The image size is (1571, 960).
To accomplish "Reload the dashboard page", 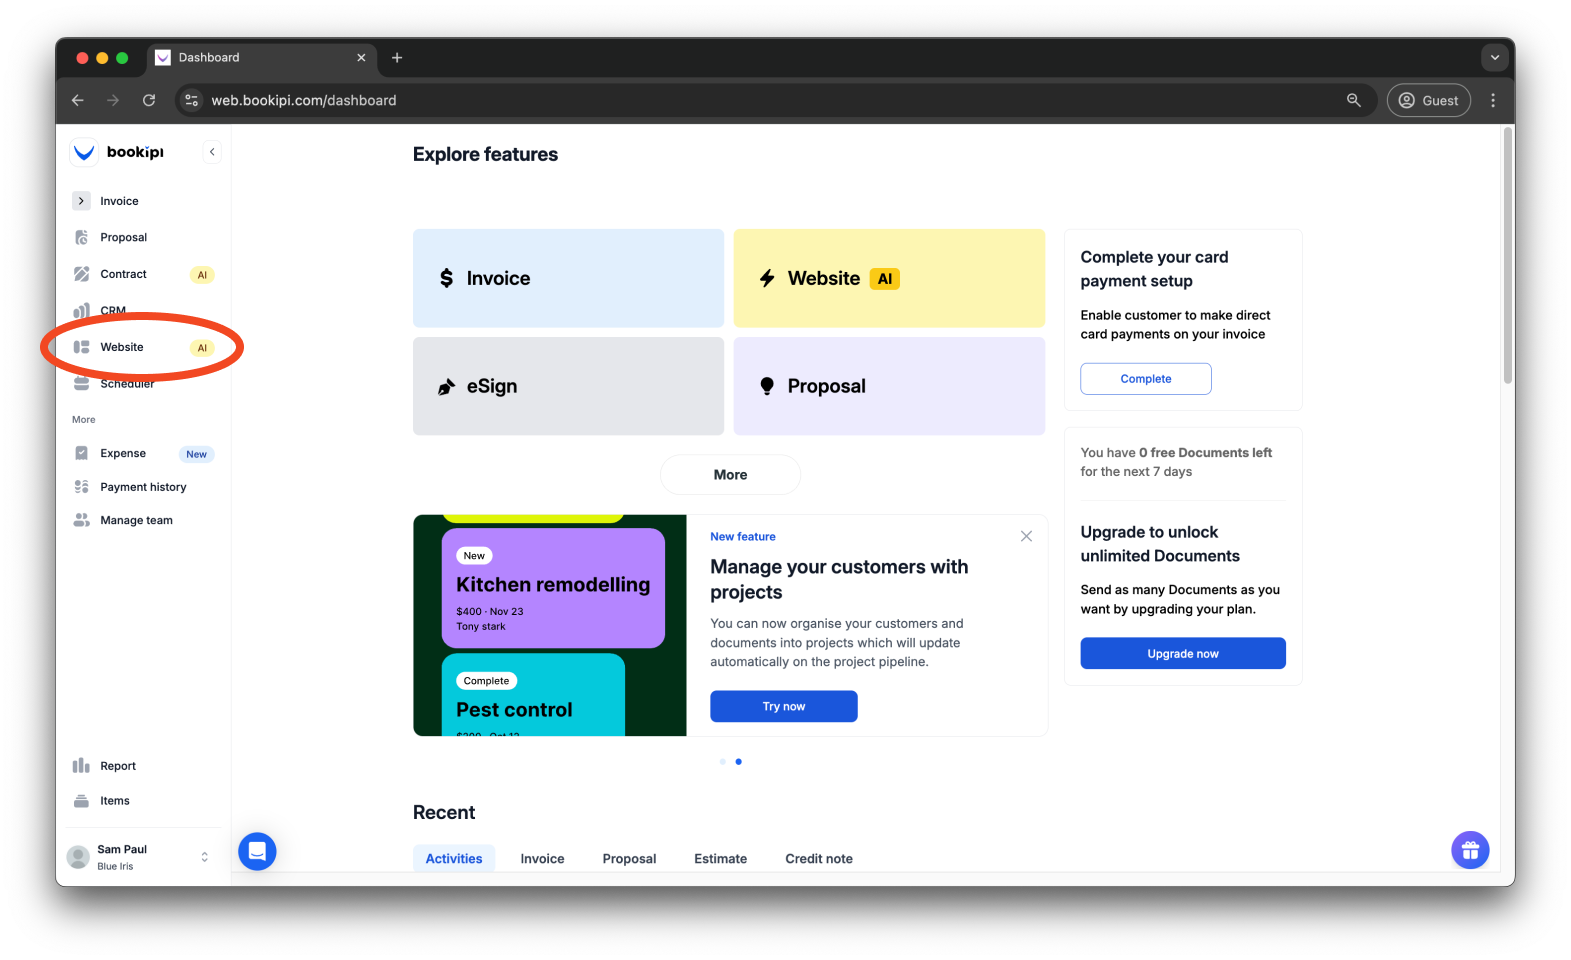I will [149, 100].
